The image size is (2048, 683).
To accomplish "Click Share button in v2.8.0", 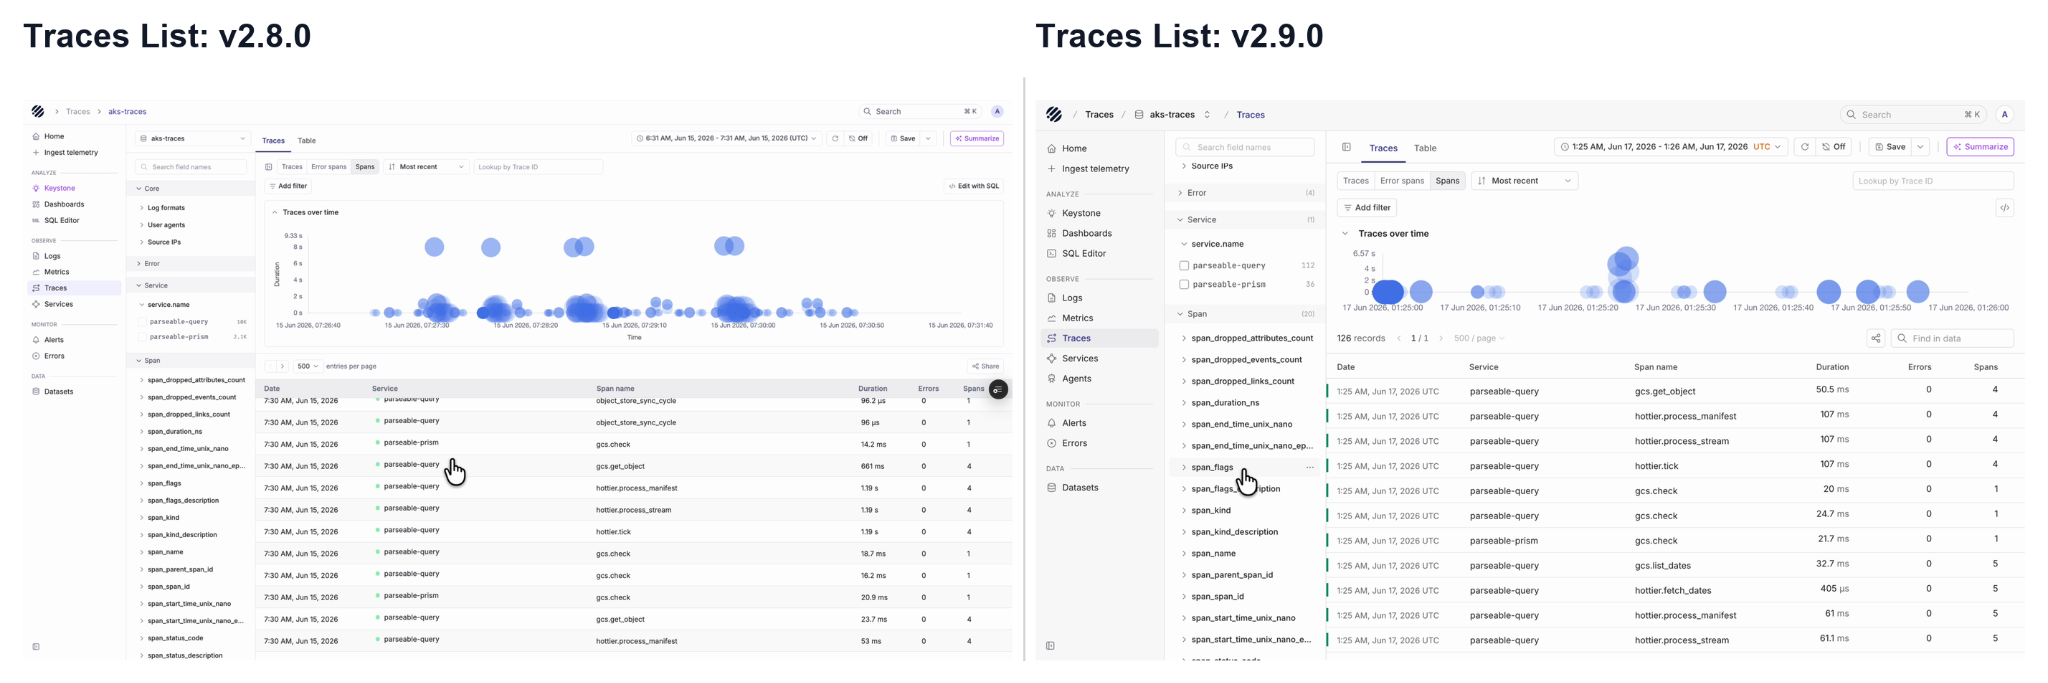I will [x=985, y=366].
